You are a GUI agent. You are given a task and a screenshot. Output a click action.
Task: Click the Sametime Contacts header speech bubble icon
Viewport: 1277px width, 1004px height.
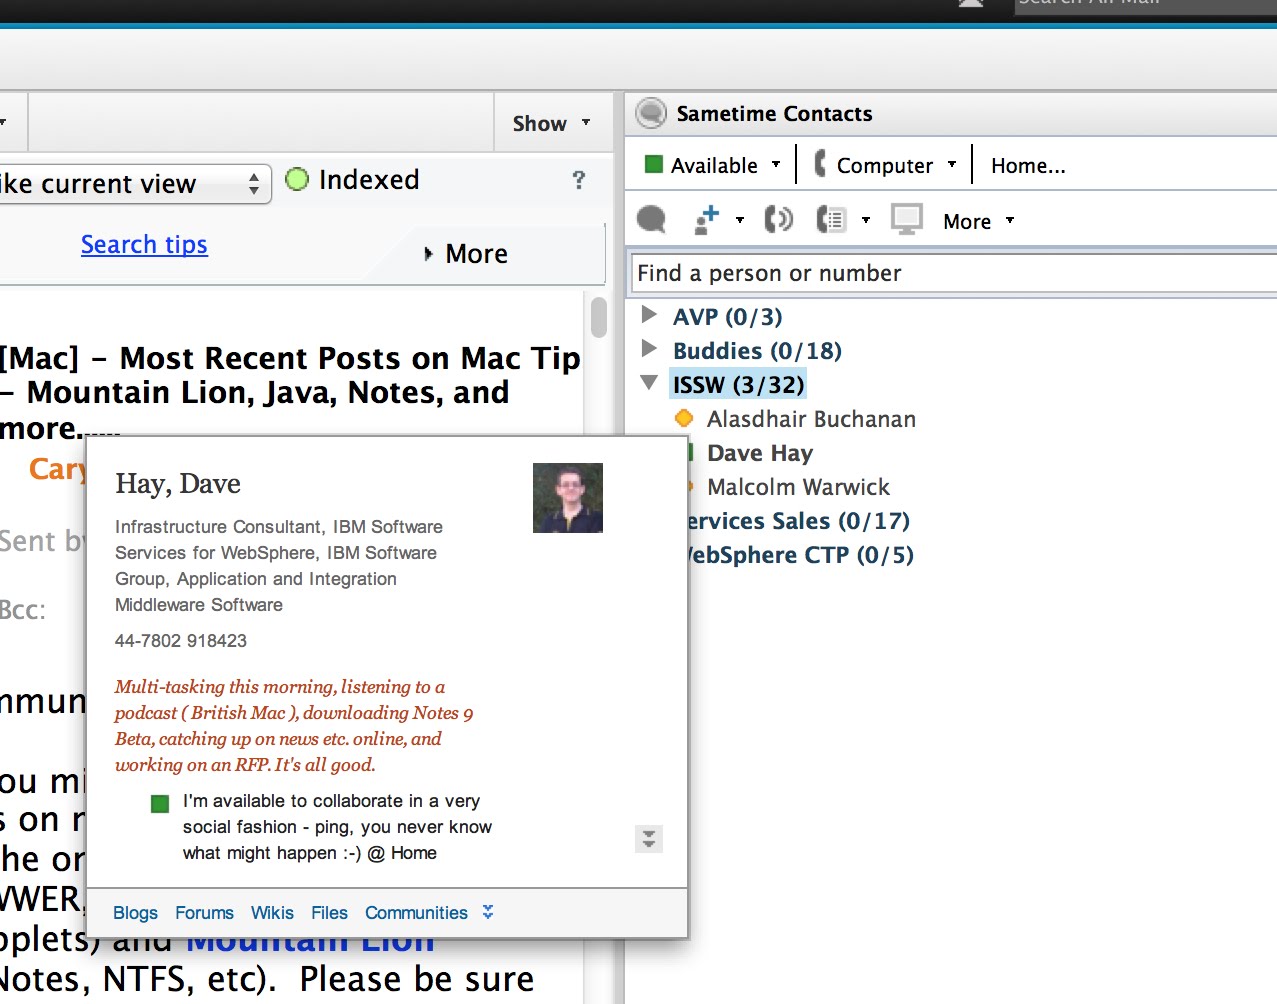click(650, 113)
